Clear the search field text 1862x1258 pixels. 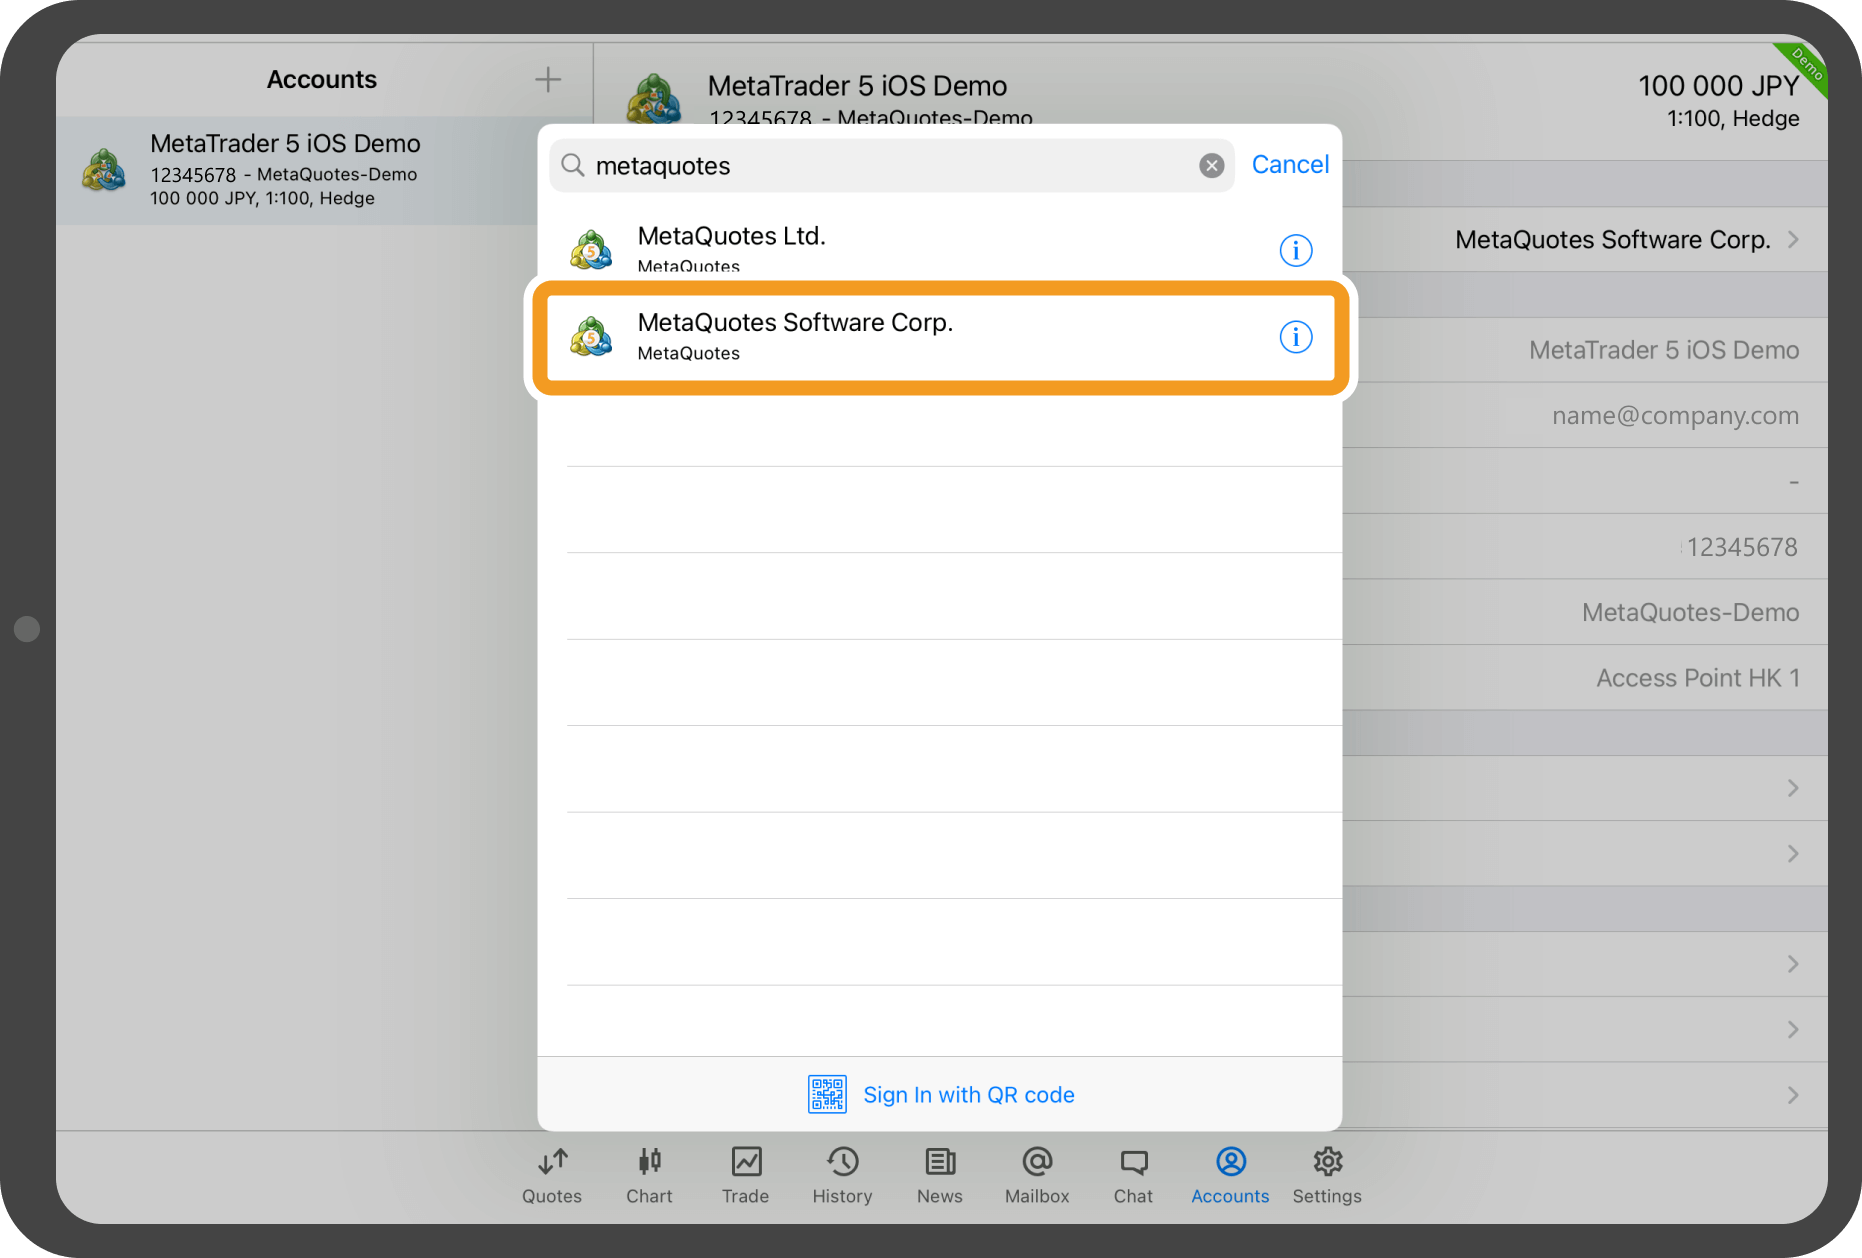(x=1211, y=166)
